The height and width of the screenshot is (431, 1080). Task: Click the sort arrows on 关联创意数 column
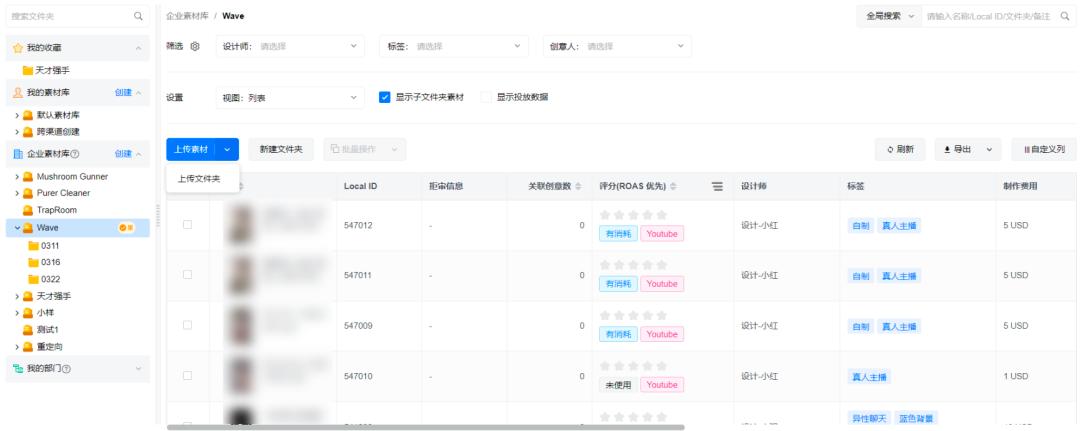579,187
